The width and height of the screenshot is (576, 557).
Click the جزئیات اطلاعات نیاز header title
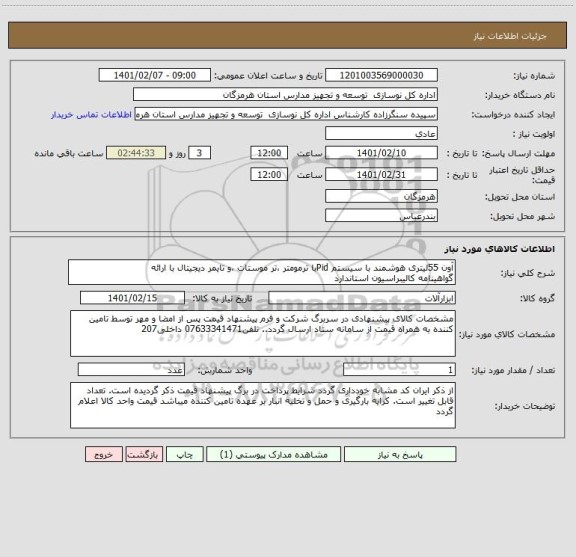point(510,36)
